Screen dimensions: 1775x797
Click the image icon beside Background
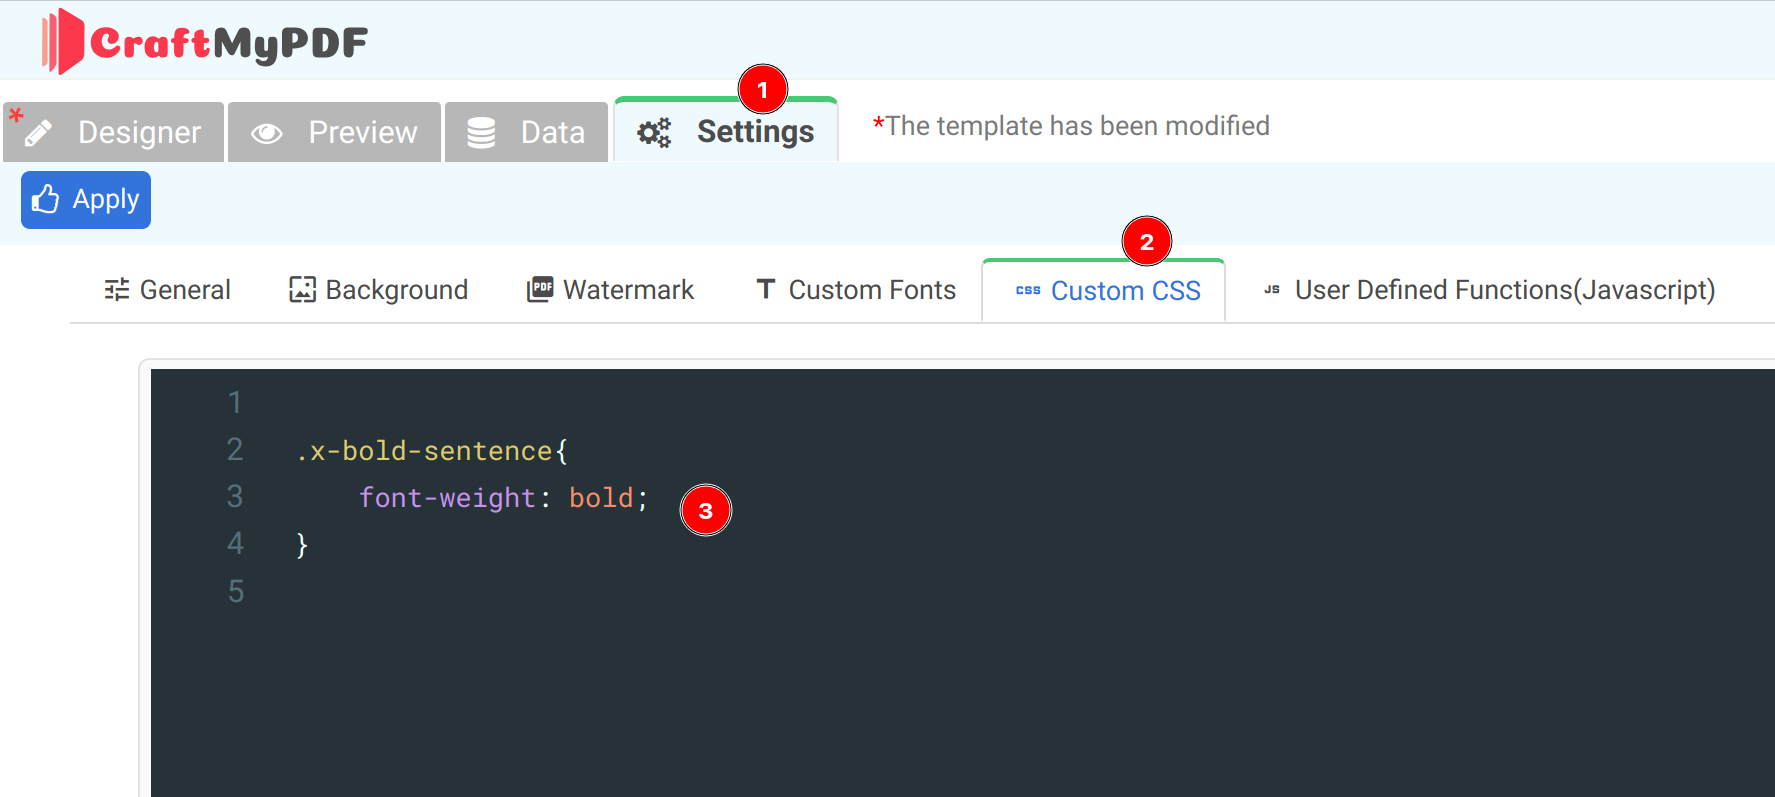(302, 290)
